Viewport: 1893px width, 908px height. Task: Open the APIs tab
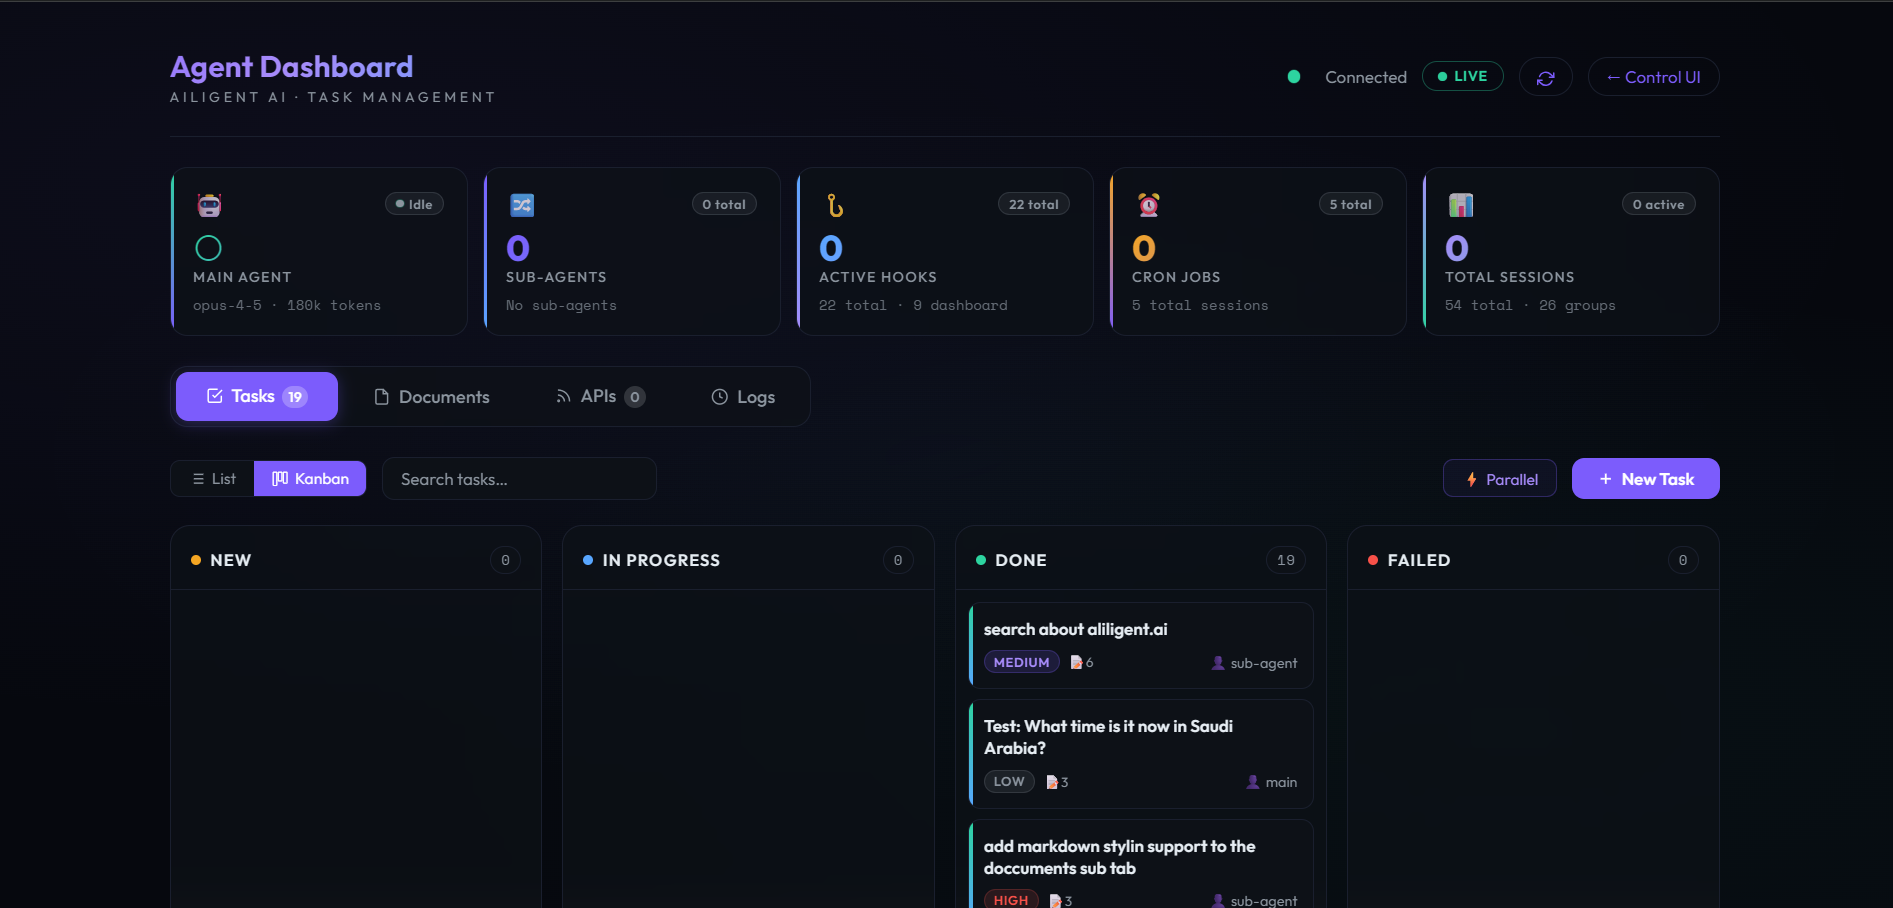click(x=600, y=397)
